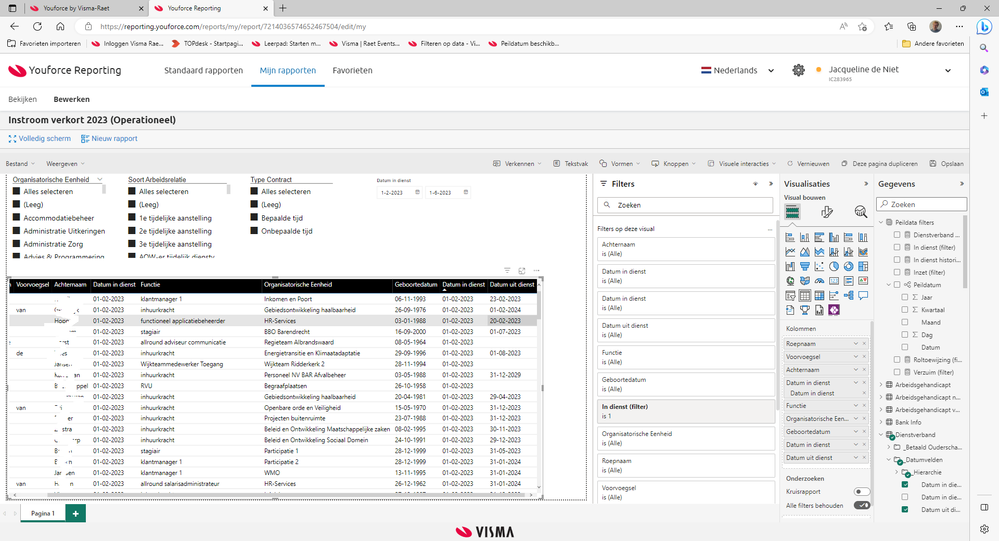
Task: Check the Onbepaalde tijd checkbox
Action: click(254, 231)
